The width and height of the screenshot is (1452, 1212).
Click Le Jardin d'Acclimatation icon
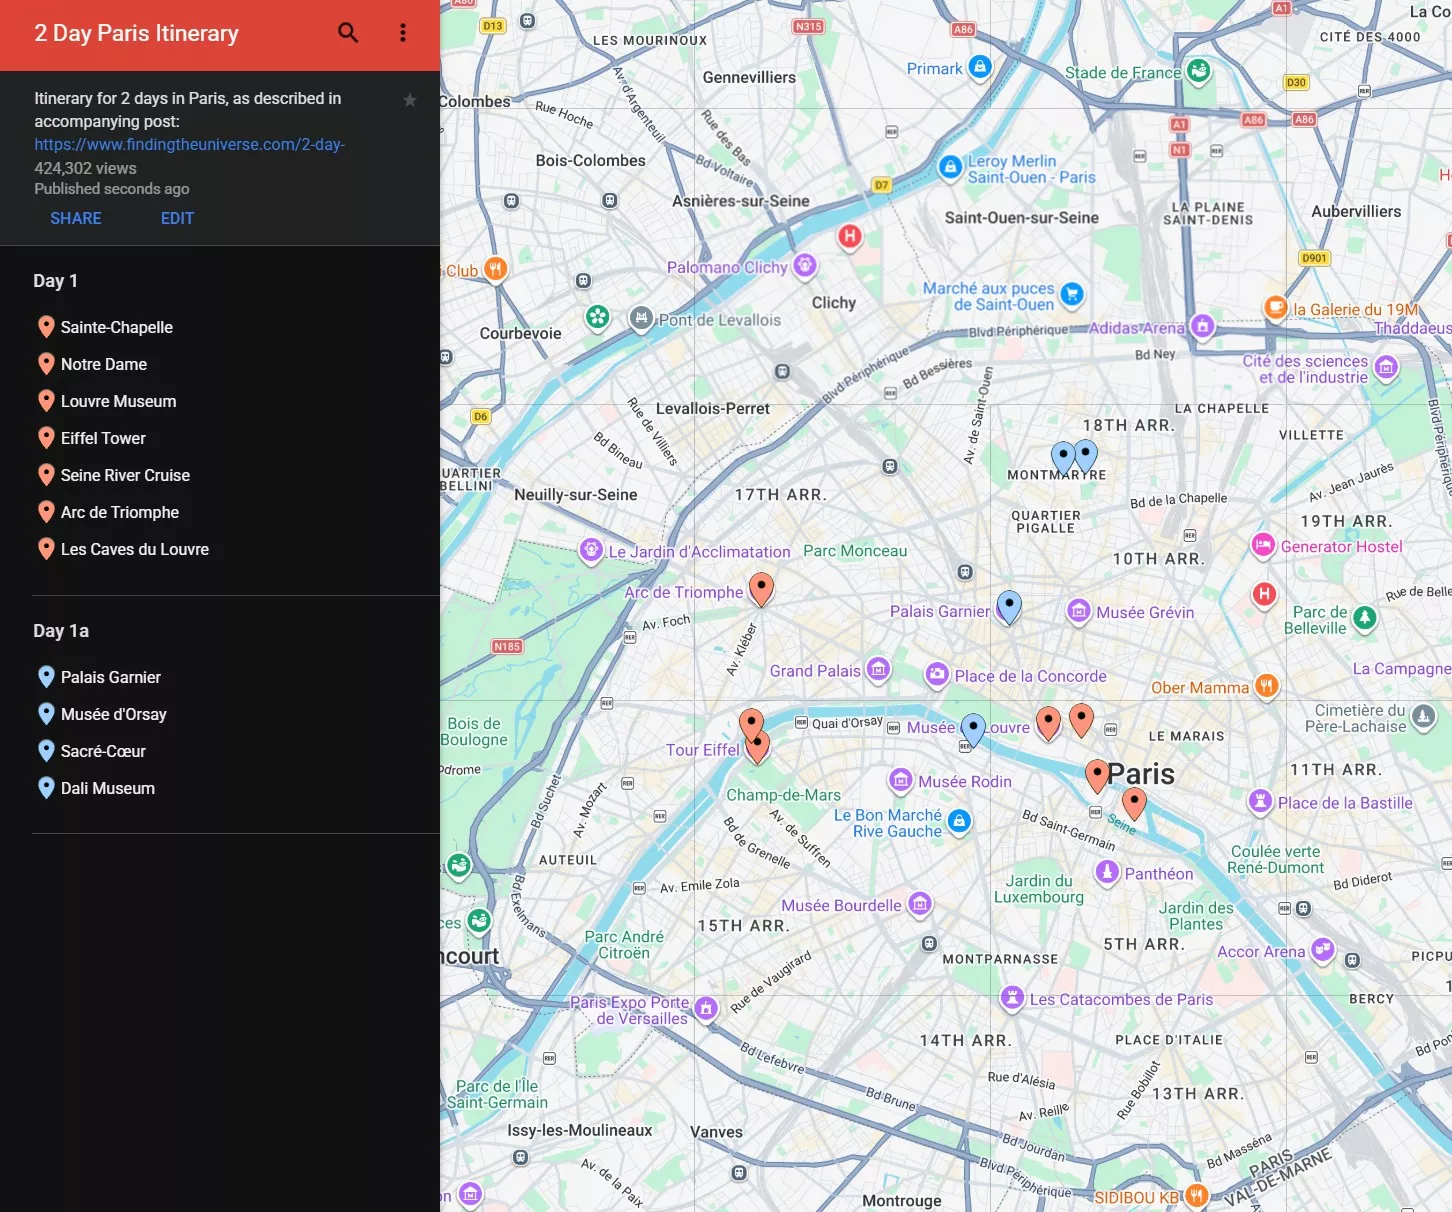point(592,550)
